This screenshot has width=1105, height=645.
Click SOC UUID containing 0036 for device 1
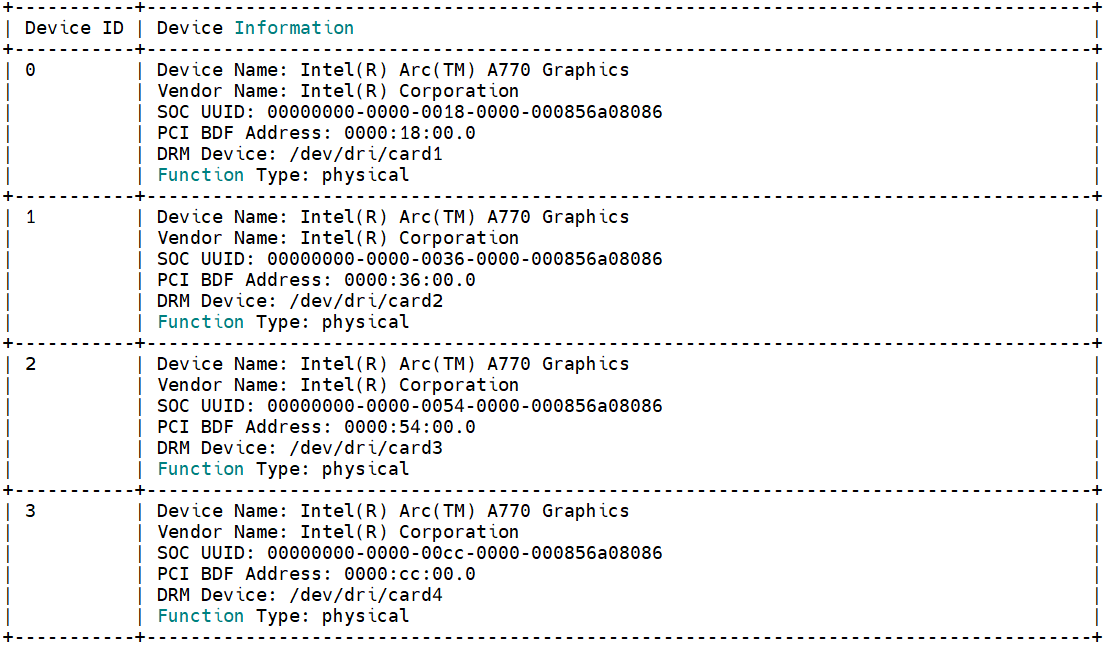[x=464, y=259]
